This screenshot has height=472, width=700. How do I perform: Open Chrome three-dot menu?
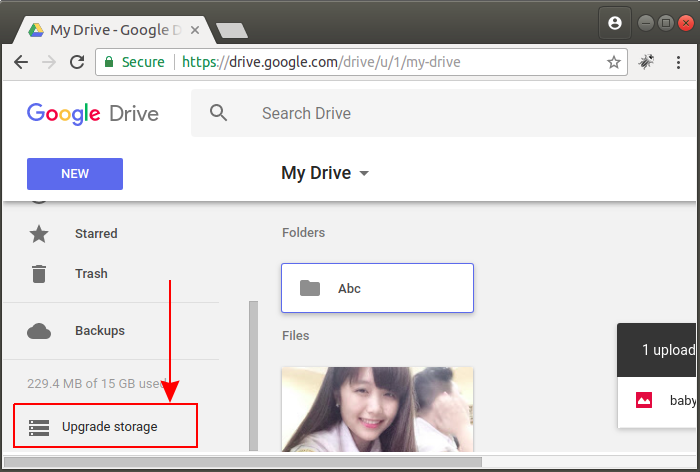coord(678,62)
